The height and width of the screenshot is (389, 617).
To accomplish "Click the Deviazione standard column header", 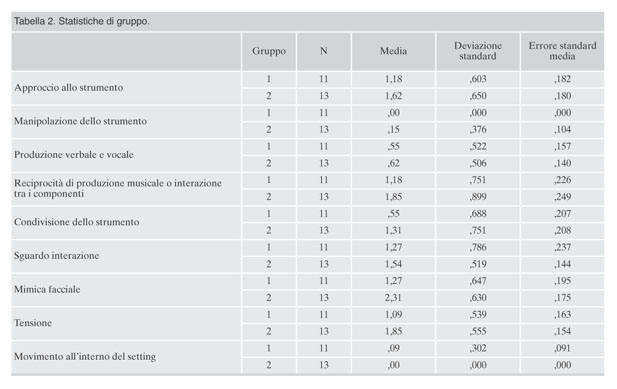I will [x=478, y=51].
